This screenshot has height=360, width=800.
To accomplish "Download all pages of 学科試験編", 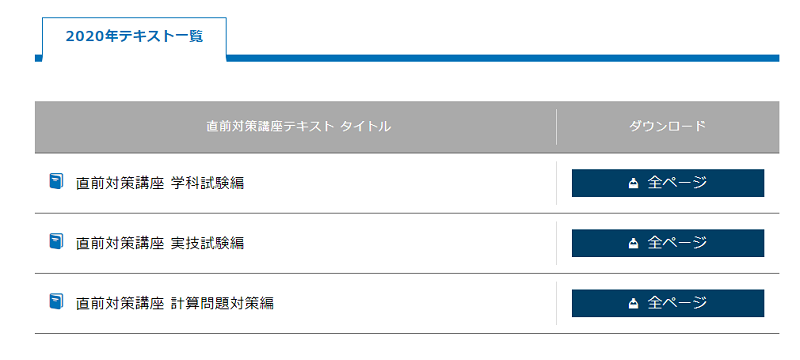I will pos(668,183).
